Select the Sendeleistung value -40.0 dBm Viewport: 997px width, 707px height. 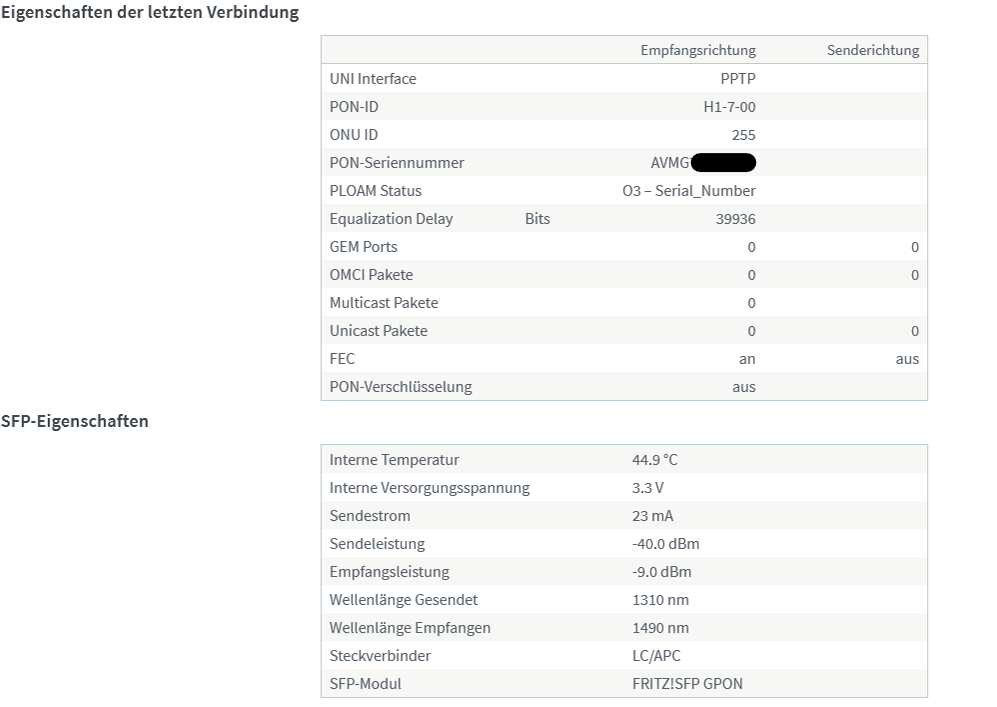pyautogui.click(x=665, y=544)
